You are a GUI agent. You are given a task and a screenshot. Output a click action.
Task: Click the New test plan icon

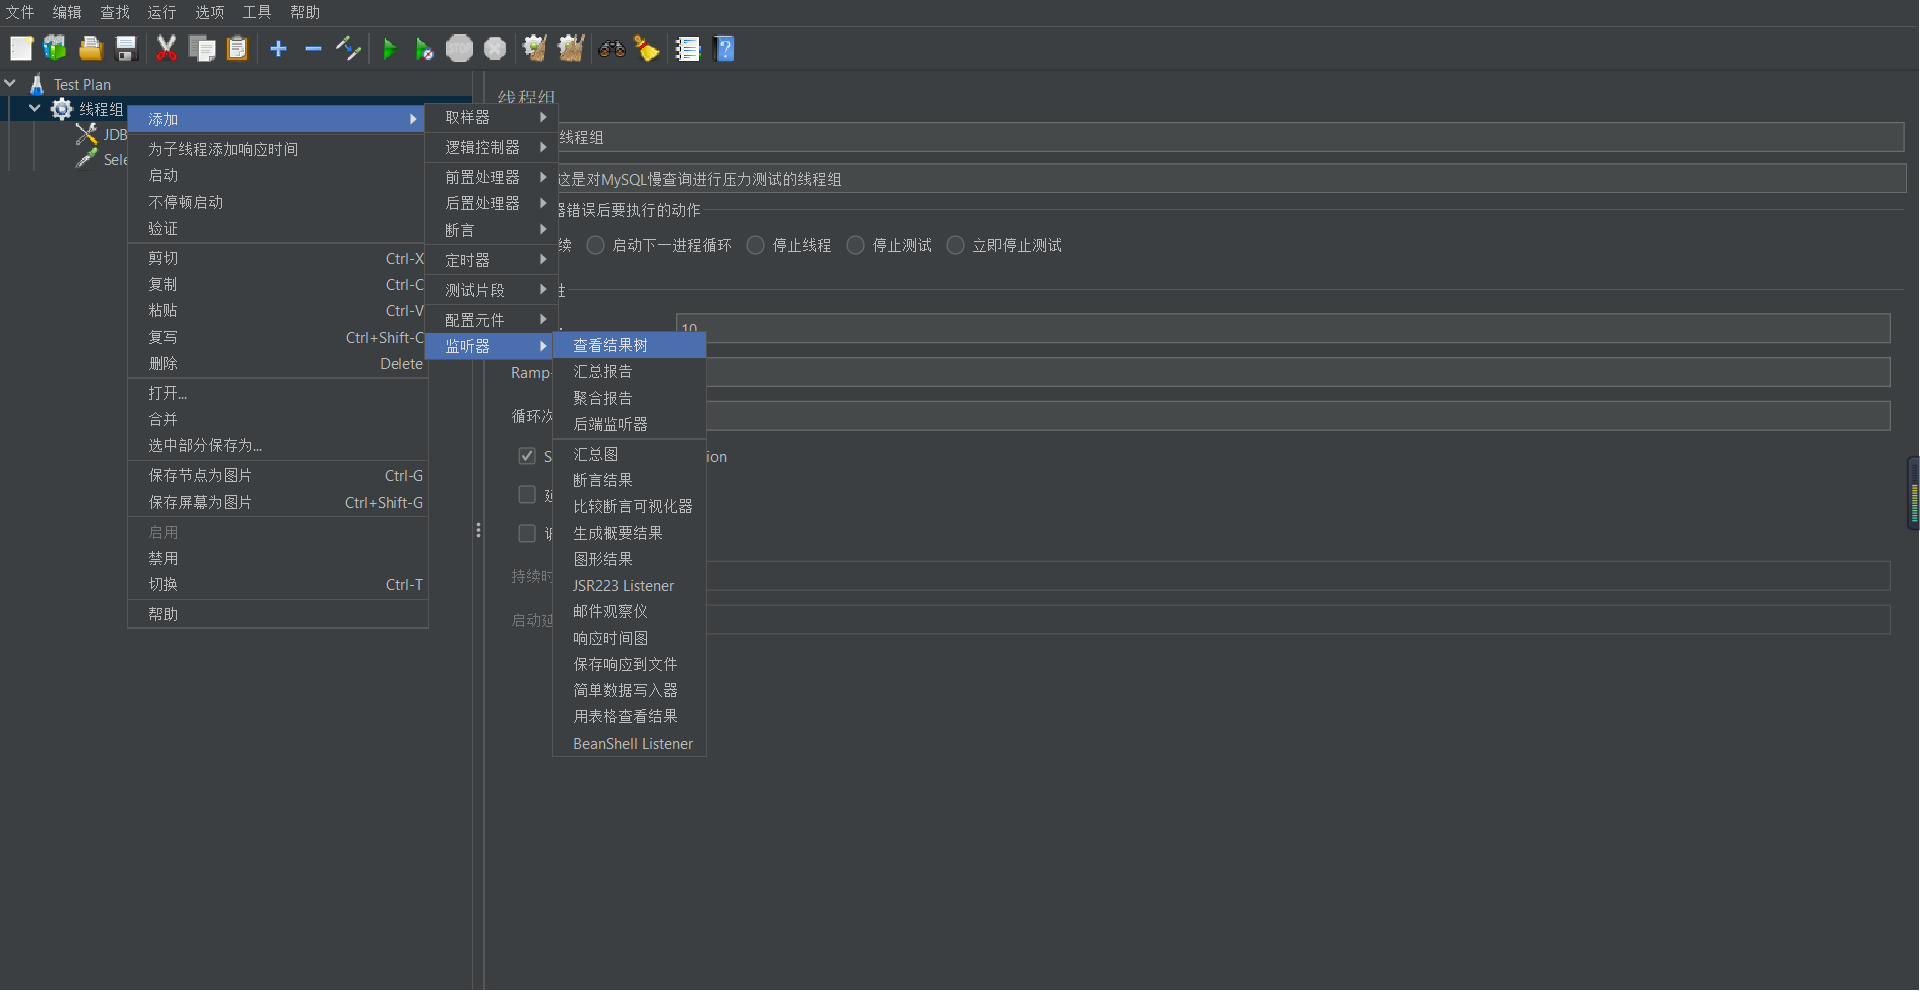click(x=21, y=48)
